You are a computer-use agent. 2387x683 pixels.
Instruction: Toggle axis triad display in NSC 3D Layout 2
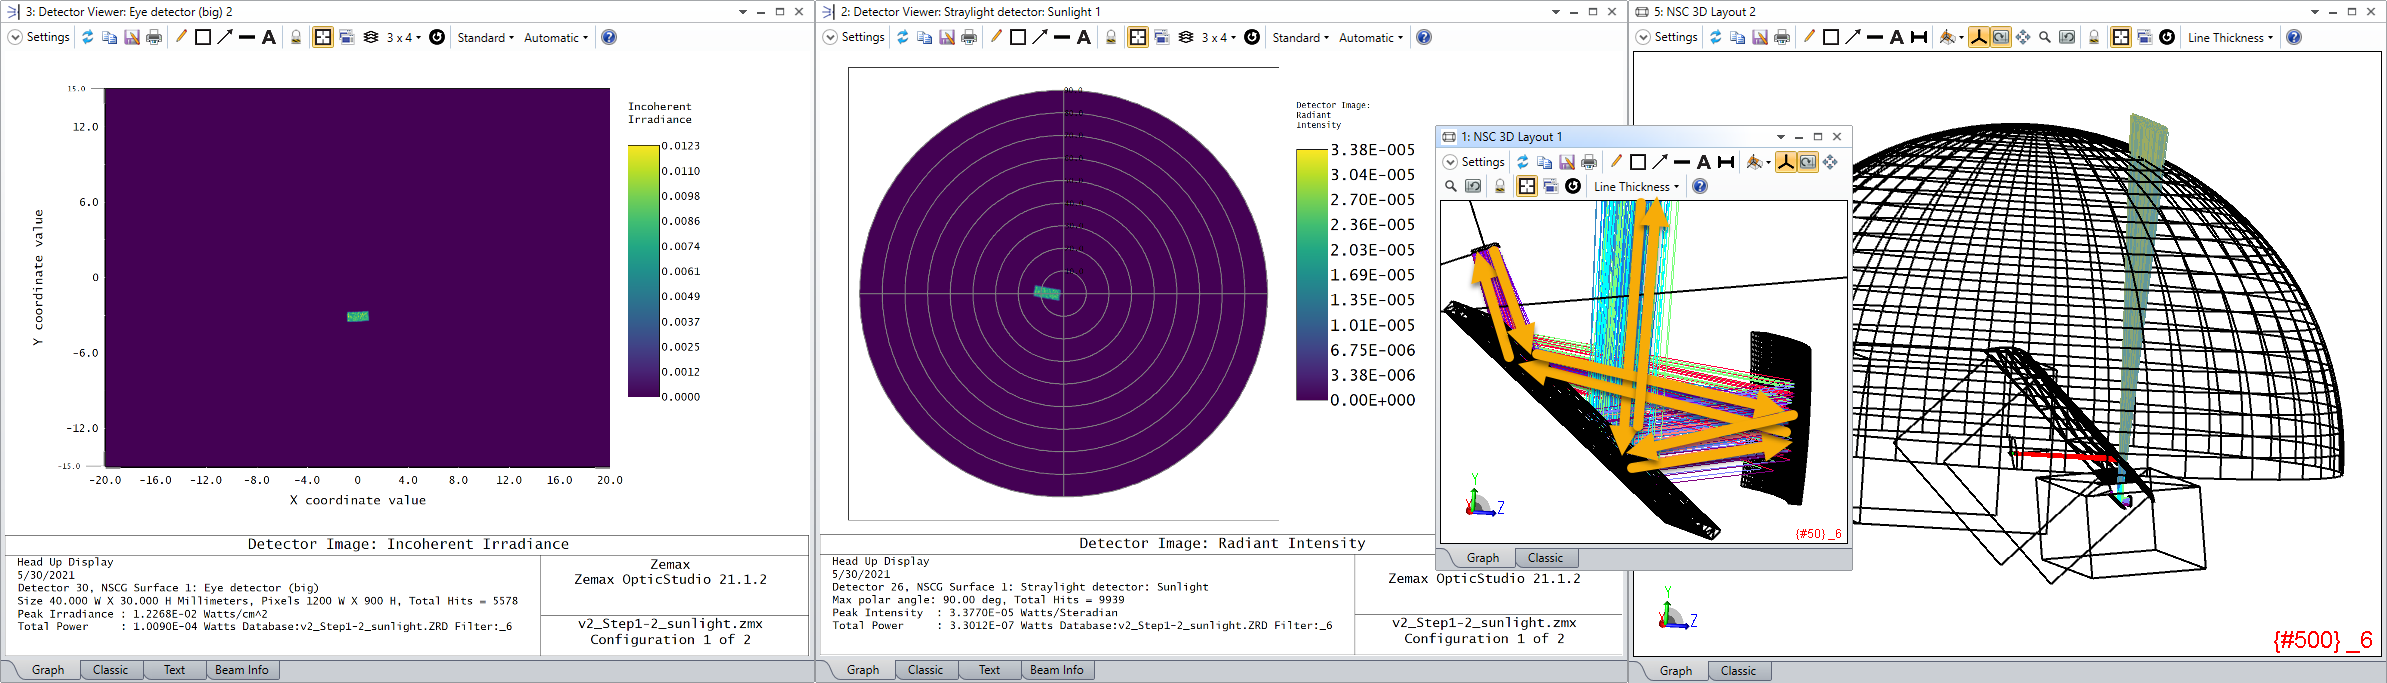pos(1979,37)
